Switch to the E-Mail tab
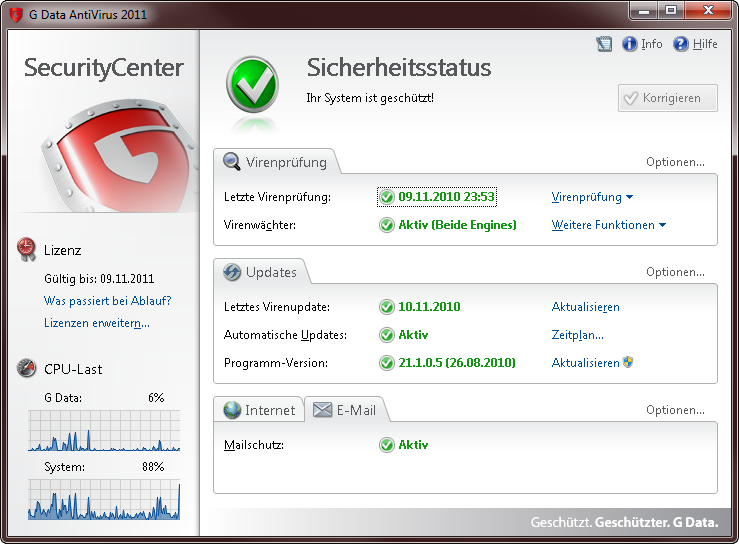 (345, 410)
